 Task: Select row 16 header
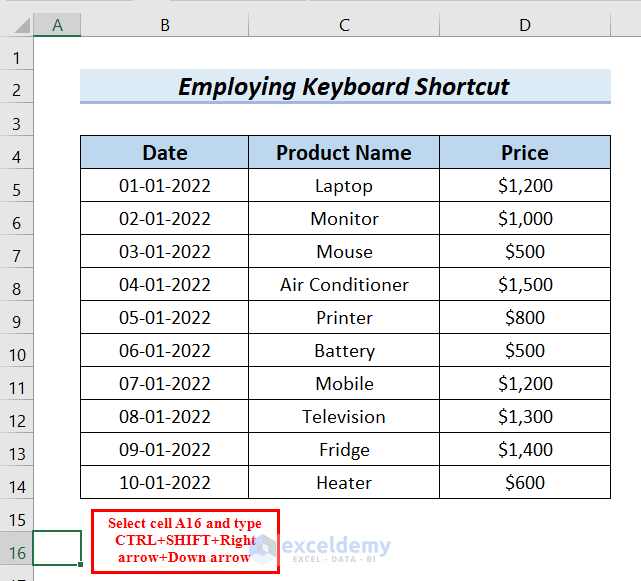tap(16, 548)
